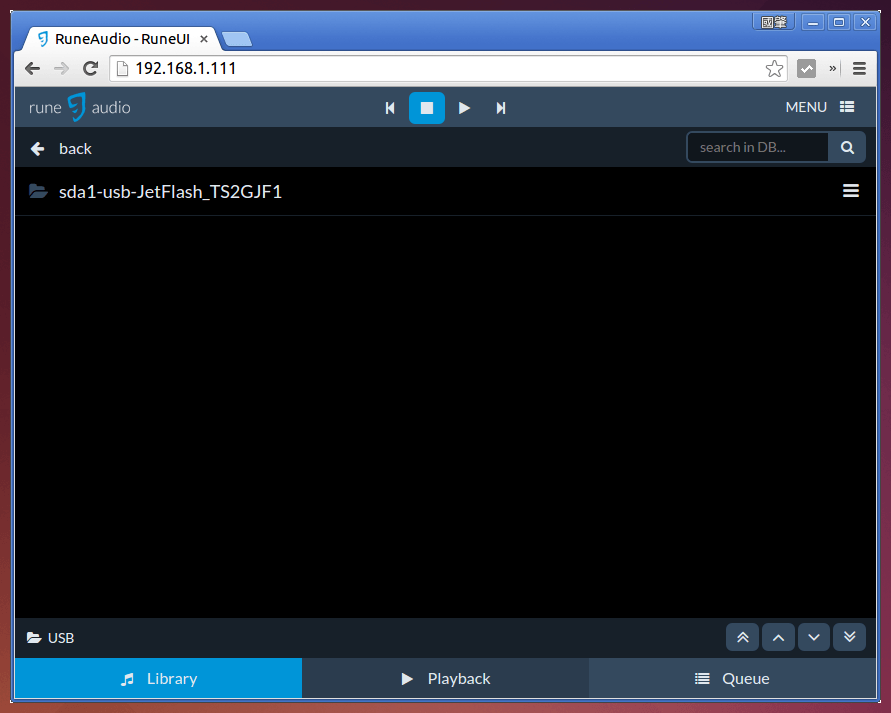Jump to the bottom of list

pyautogui.click(x=849, y=637)
